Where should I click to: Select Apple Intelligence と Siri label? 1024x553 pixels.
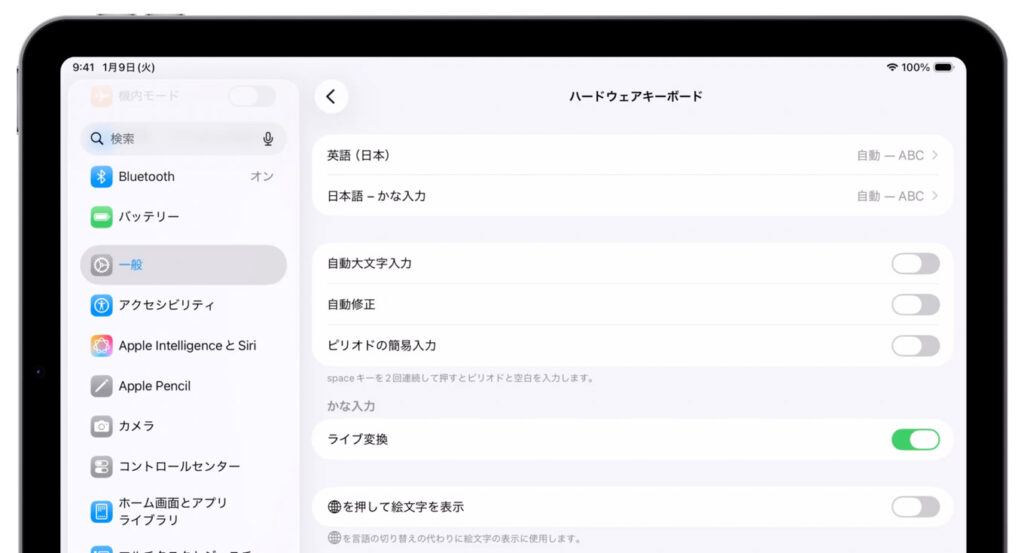(187, 345)
